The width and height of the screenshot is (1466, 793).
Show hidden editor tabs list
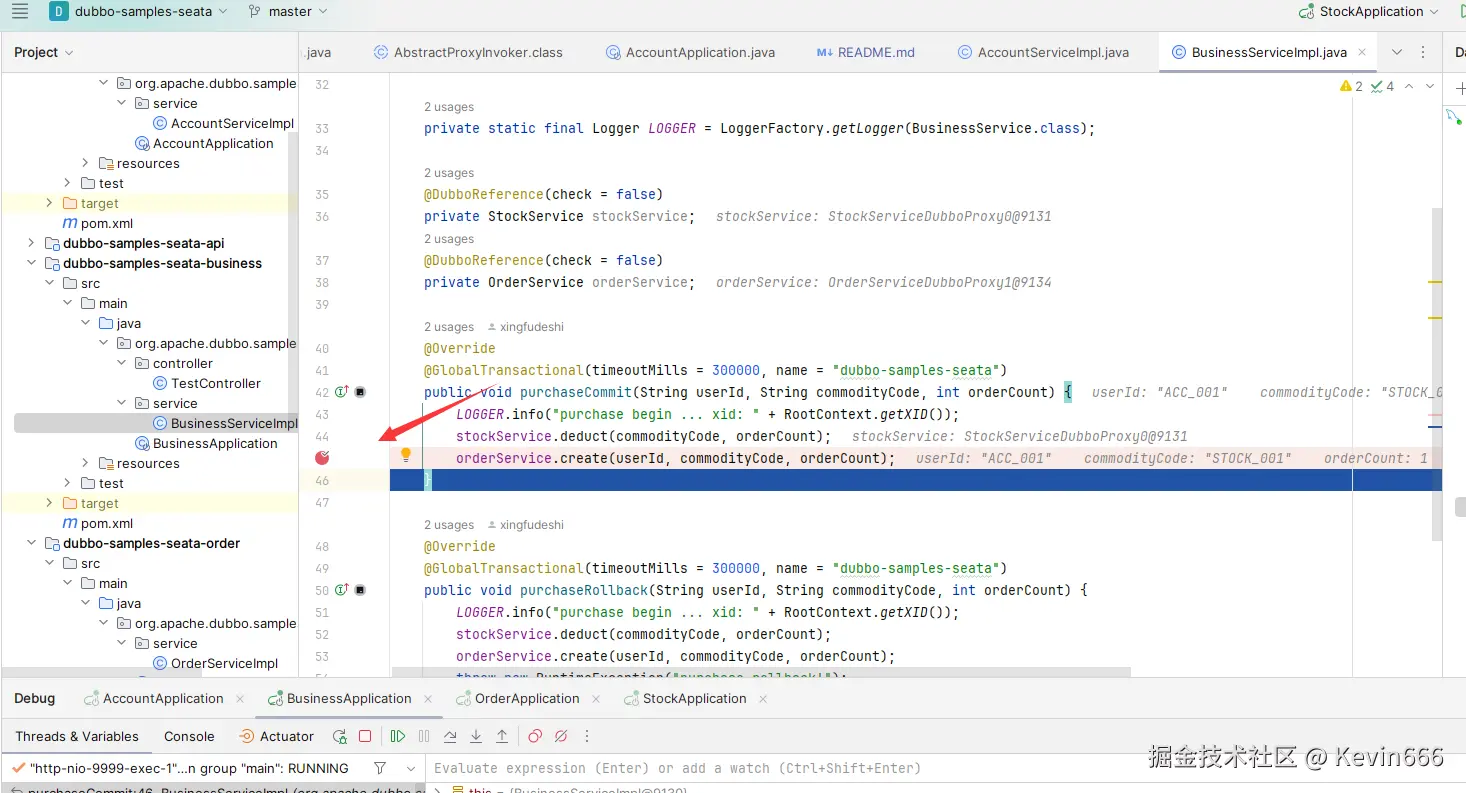pyautogui.click(x=1397, y=52)
